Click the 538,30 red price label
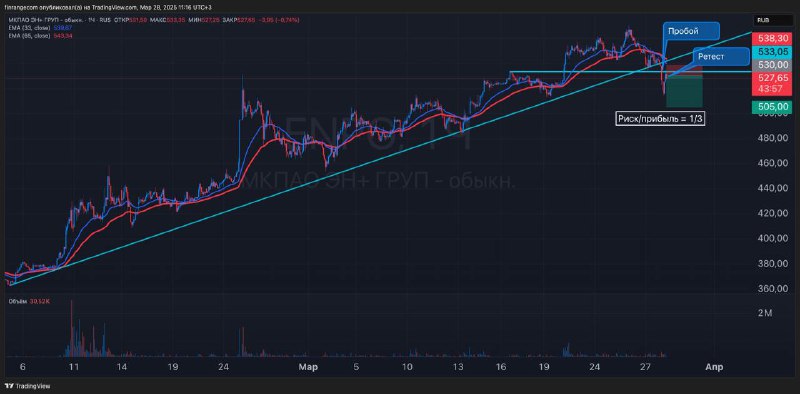800x394 pixels. pos(772,38)
